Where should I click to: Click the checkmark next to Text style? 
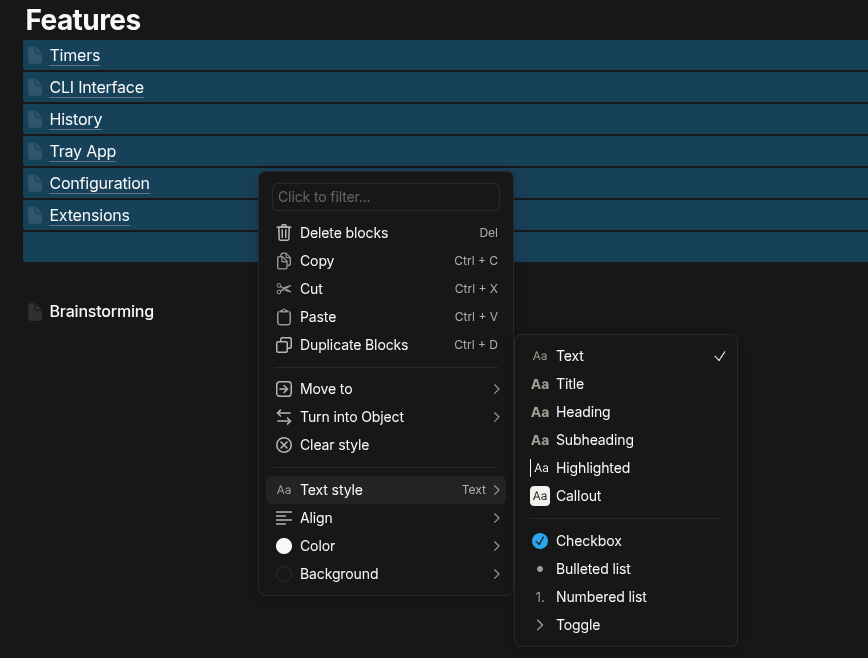[x=720, y=356]
